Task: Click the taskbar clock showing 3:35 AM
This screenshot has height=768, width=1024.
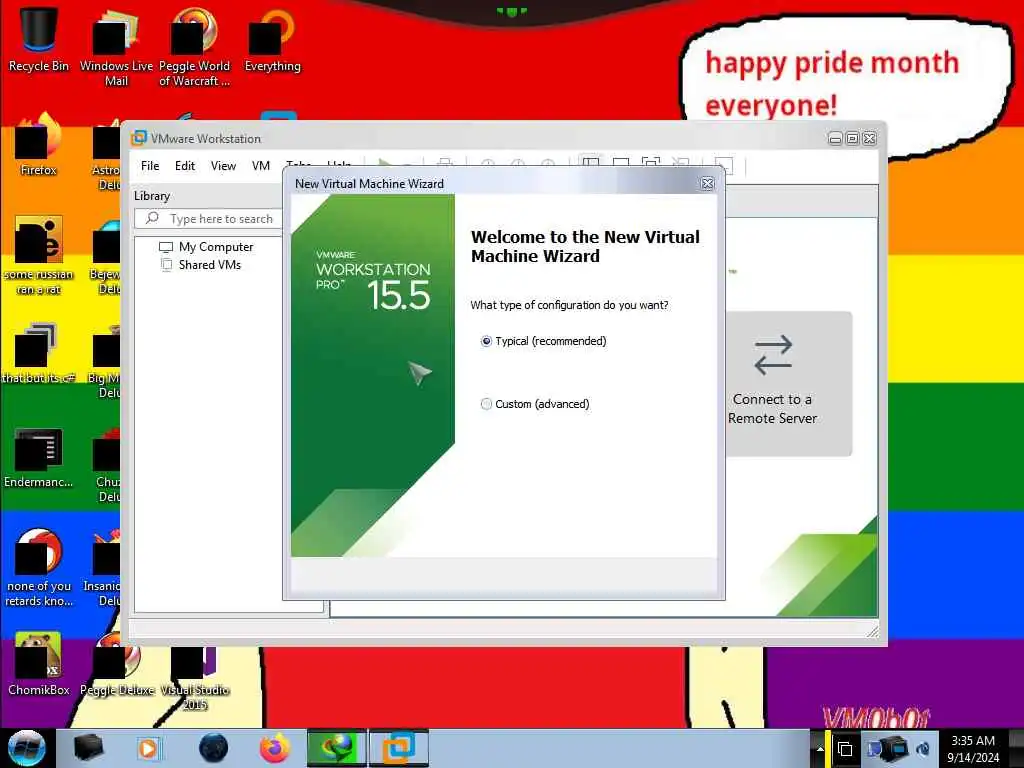Action: coord(973,749)
